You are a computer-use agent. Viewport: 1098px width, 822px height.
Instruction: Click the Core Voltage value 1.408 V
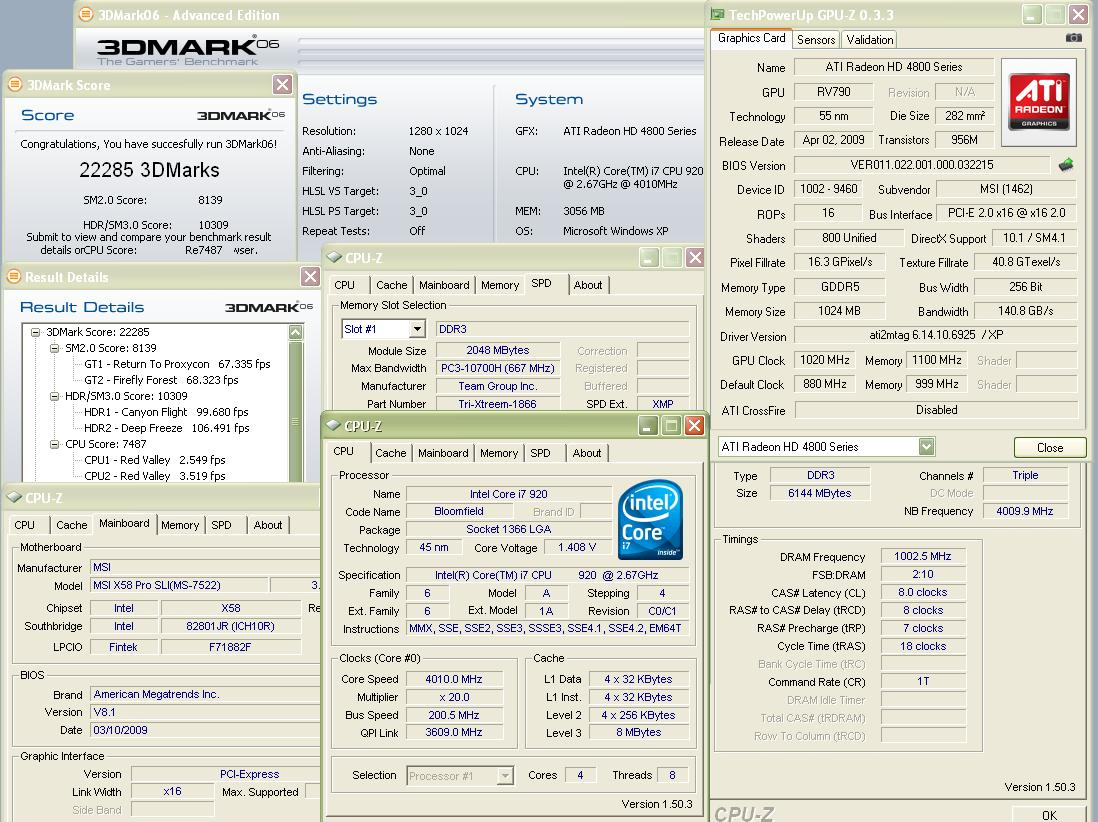tap(577, 548)
